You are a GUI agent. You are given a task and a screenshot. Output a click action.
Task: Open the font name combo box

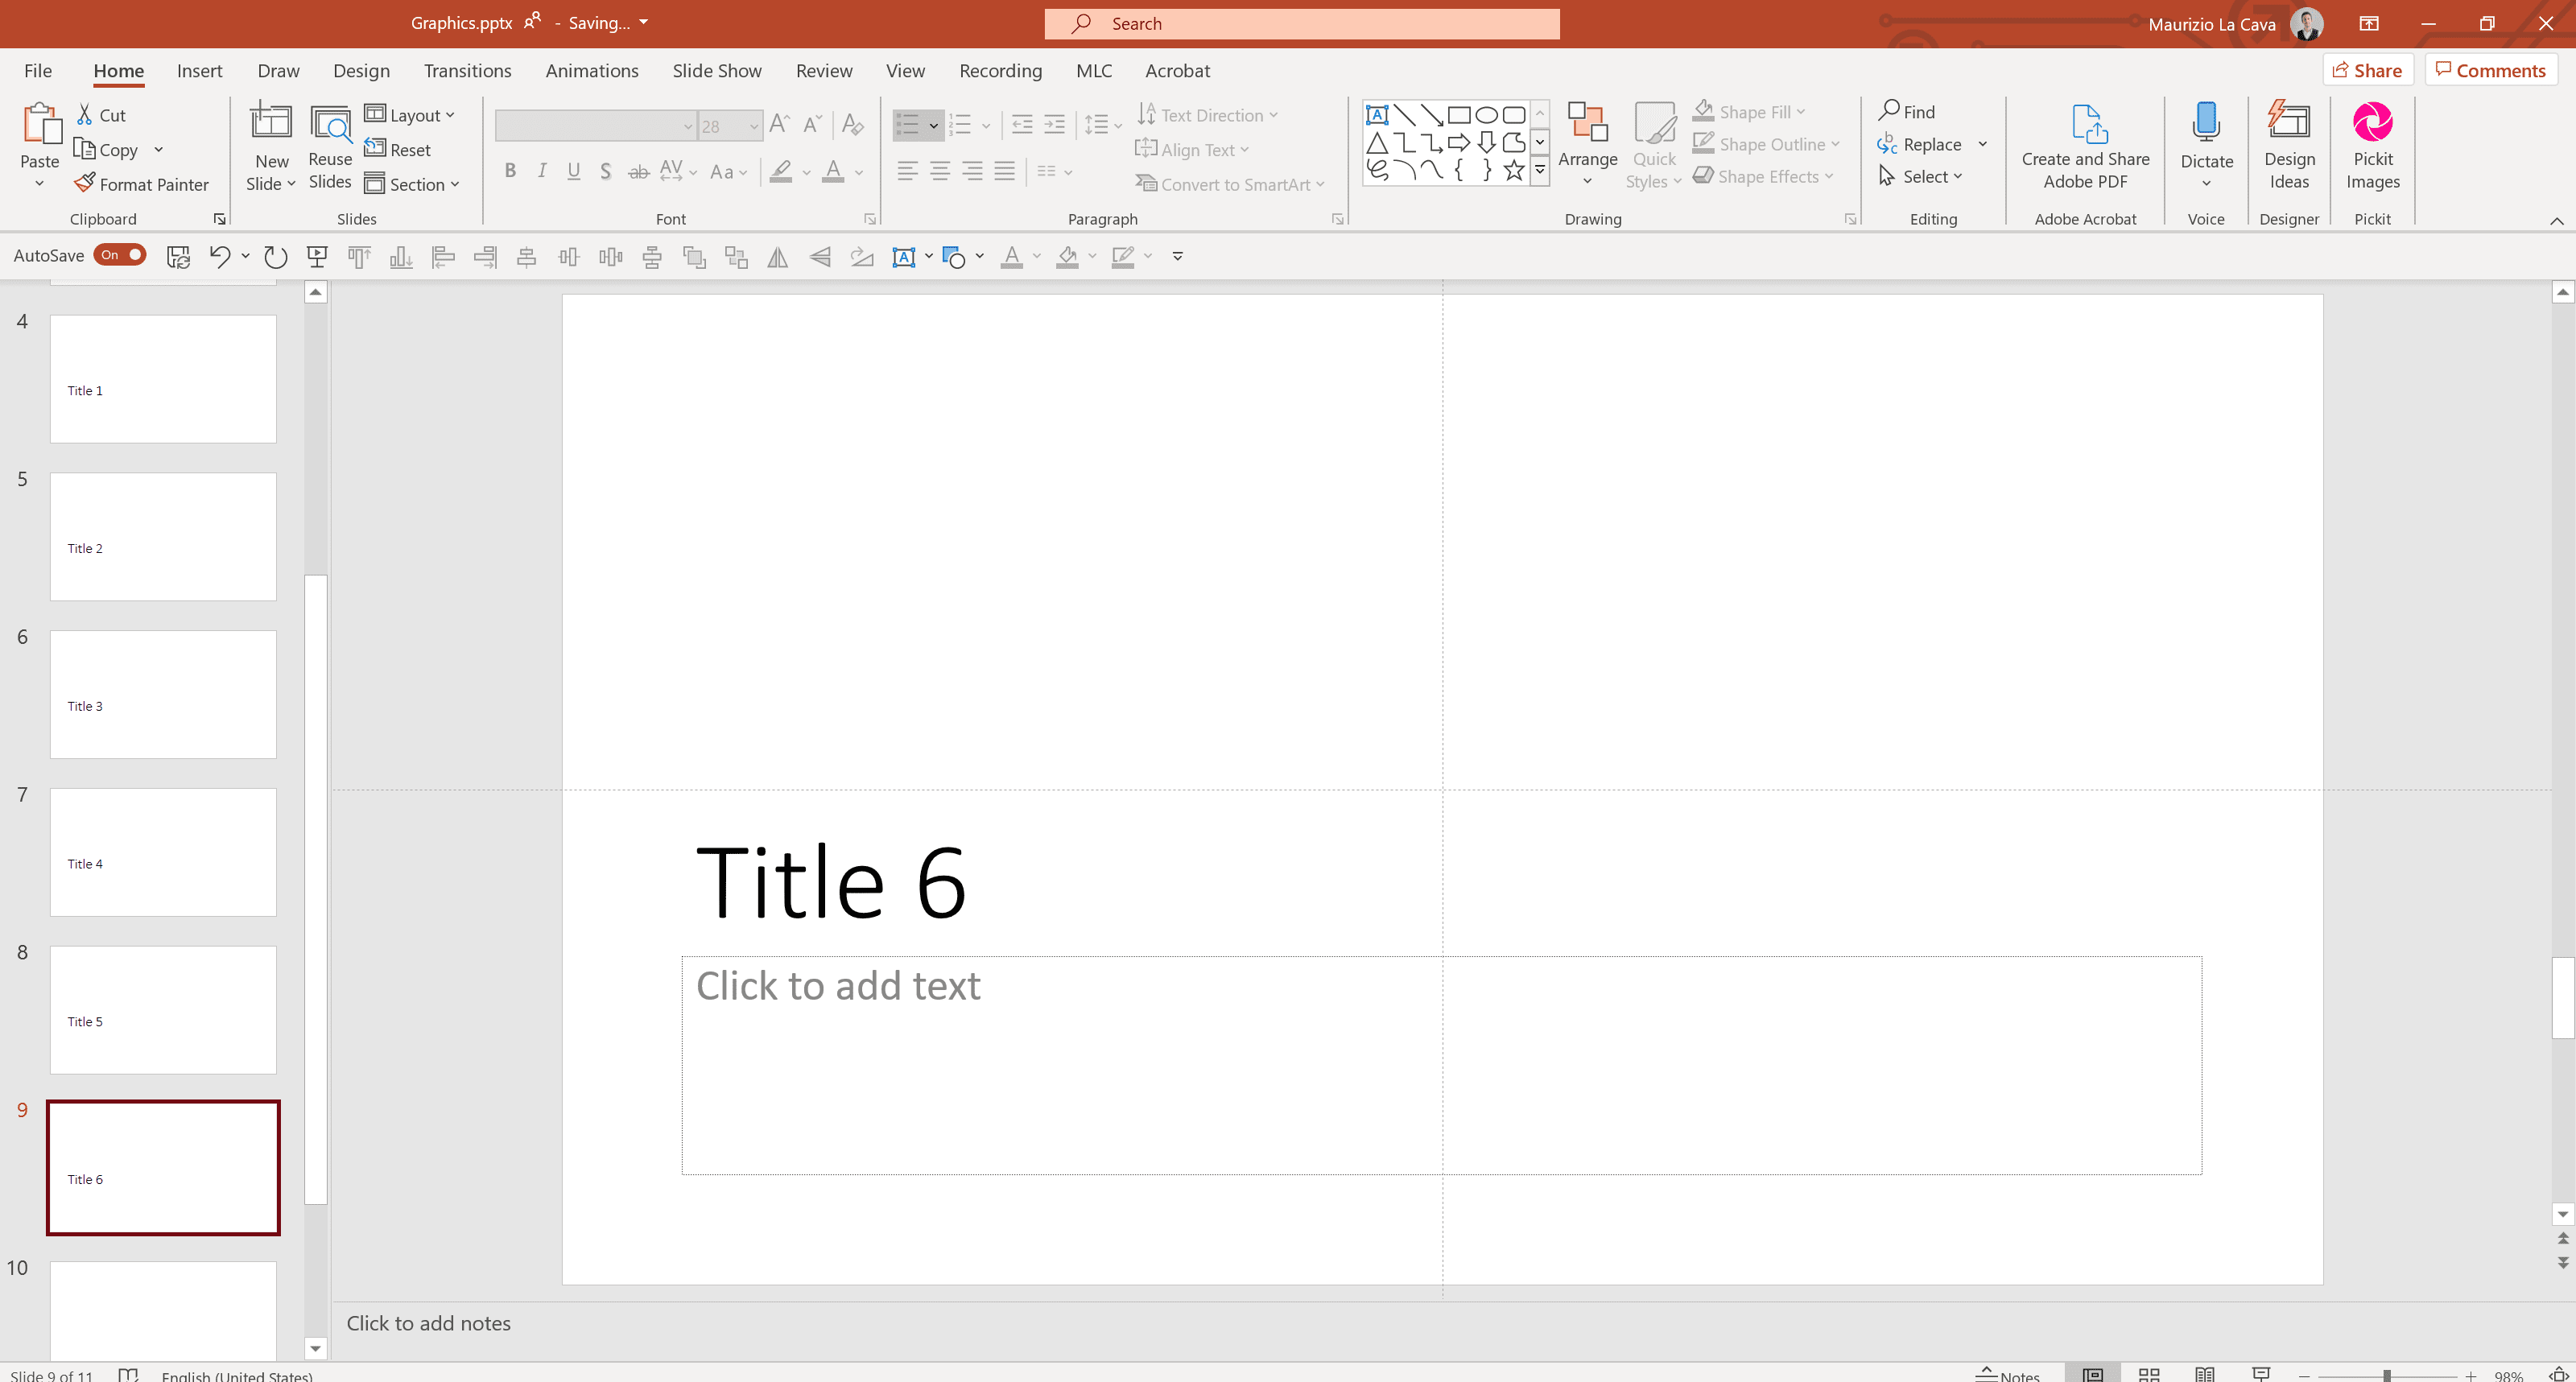(596, 126)
